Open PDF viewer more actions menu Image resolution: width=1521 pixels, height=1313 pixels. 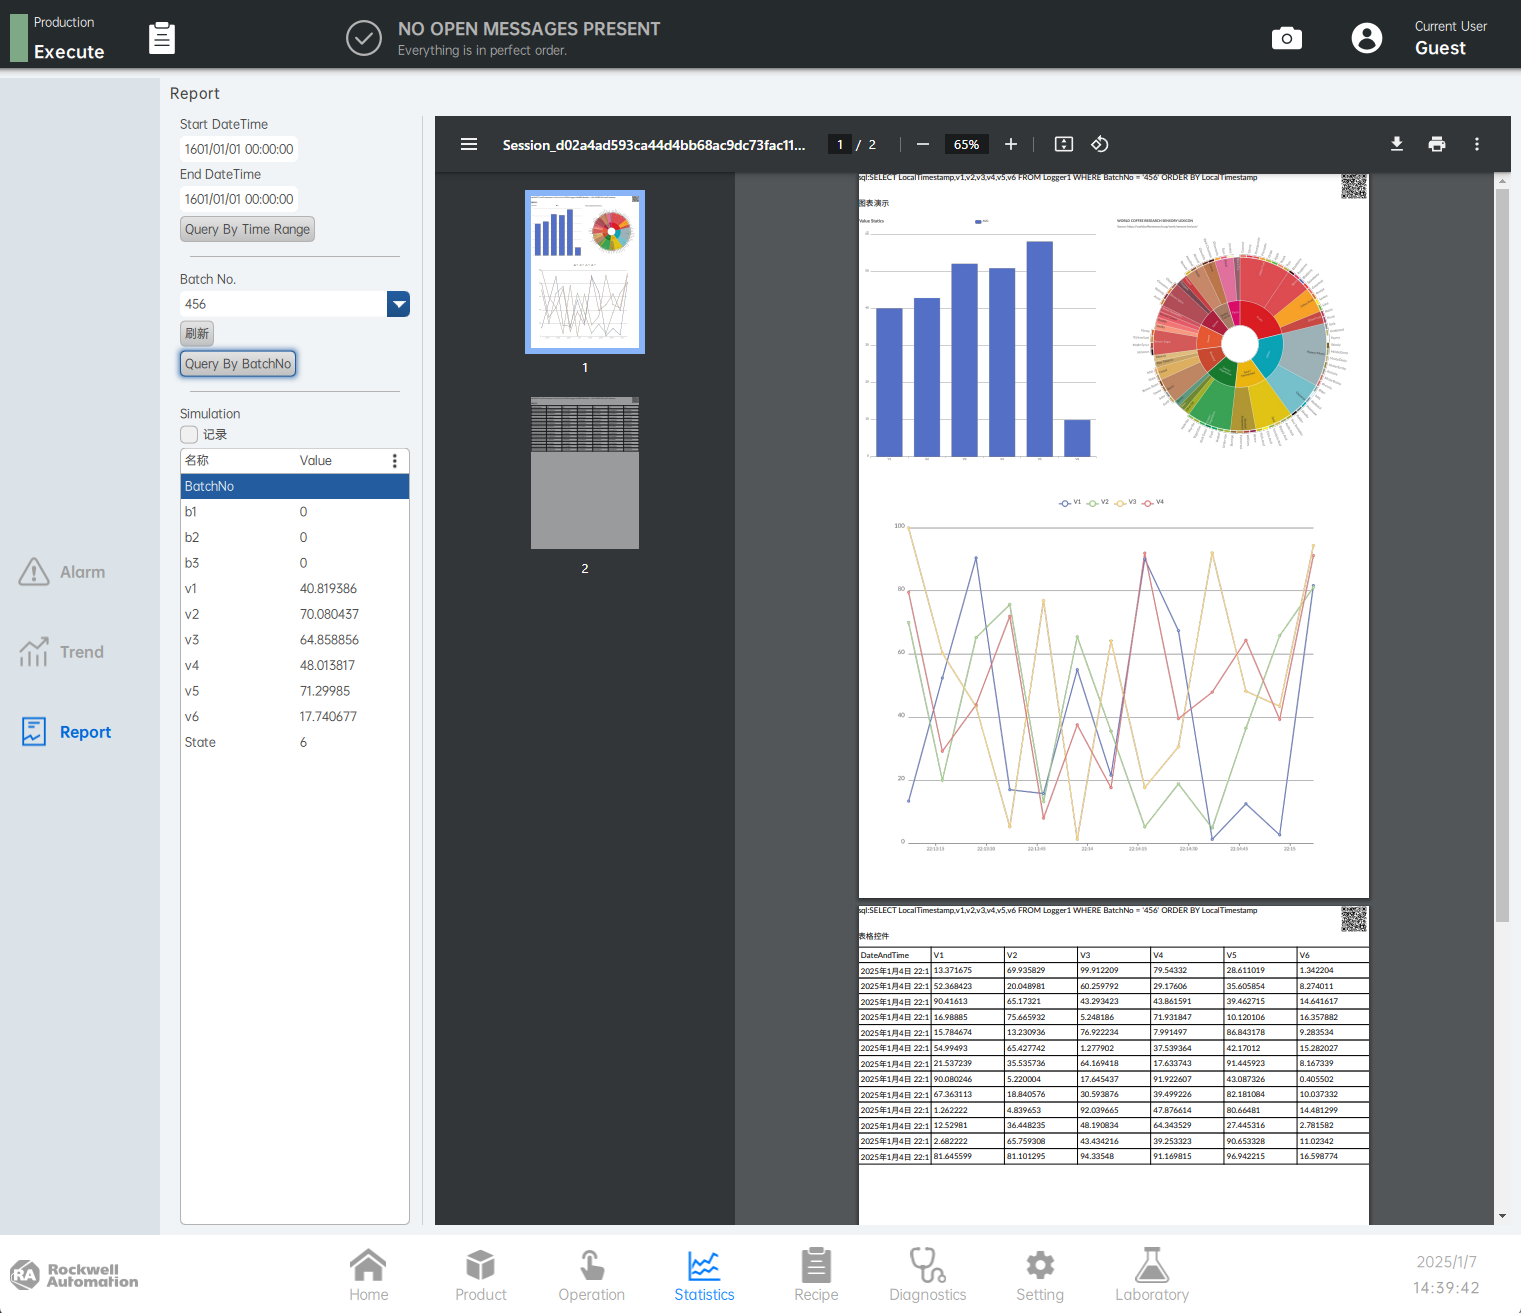point(1476,144)
